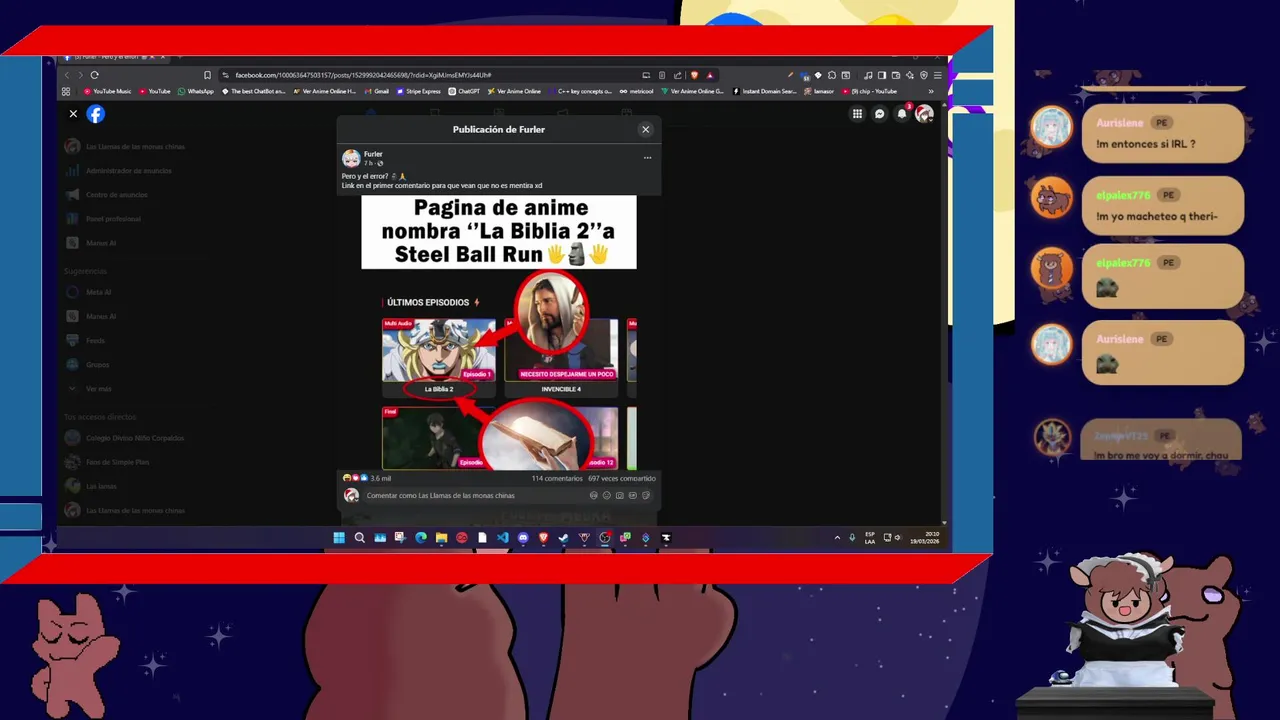Screen dimensions: 1280x720
Task: Open the Gmail bookmark
Action: [377, 91]
